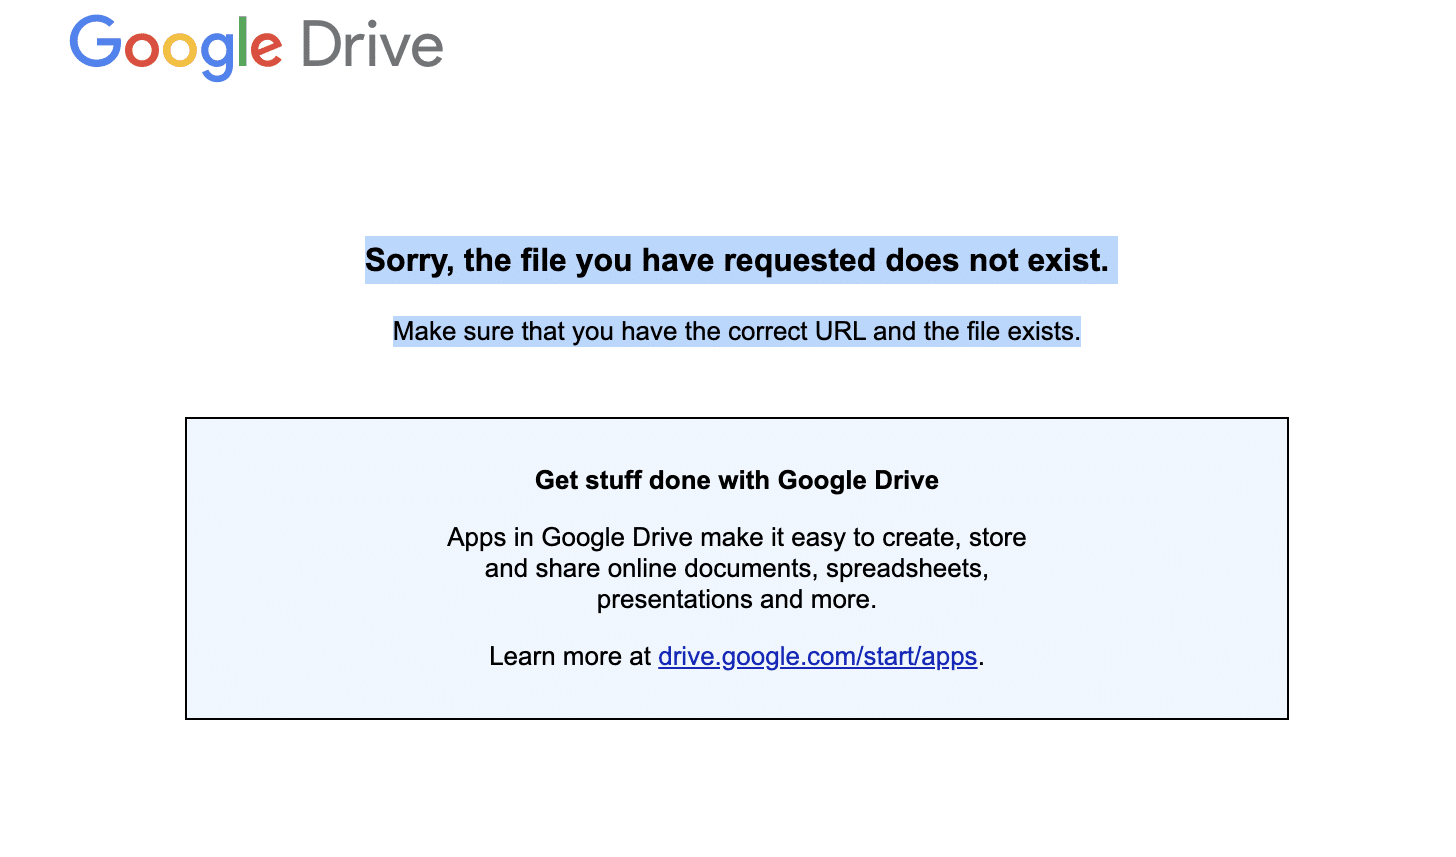Click the word 'spreadsheets,' in the info box
The image size is (1456, 857).
[x=906, y=568]
